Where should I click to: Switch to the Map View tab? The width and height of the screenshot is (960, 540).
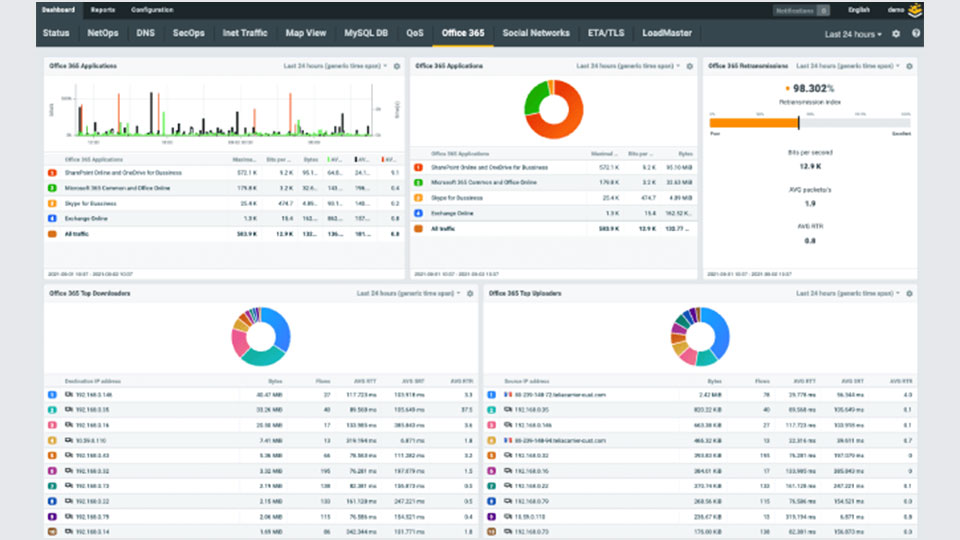(x=306, y=33)
